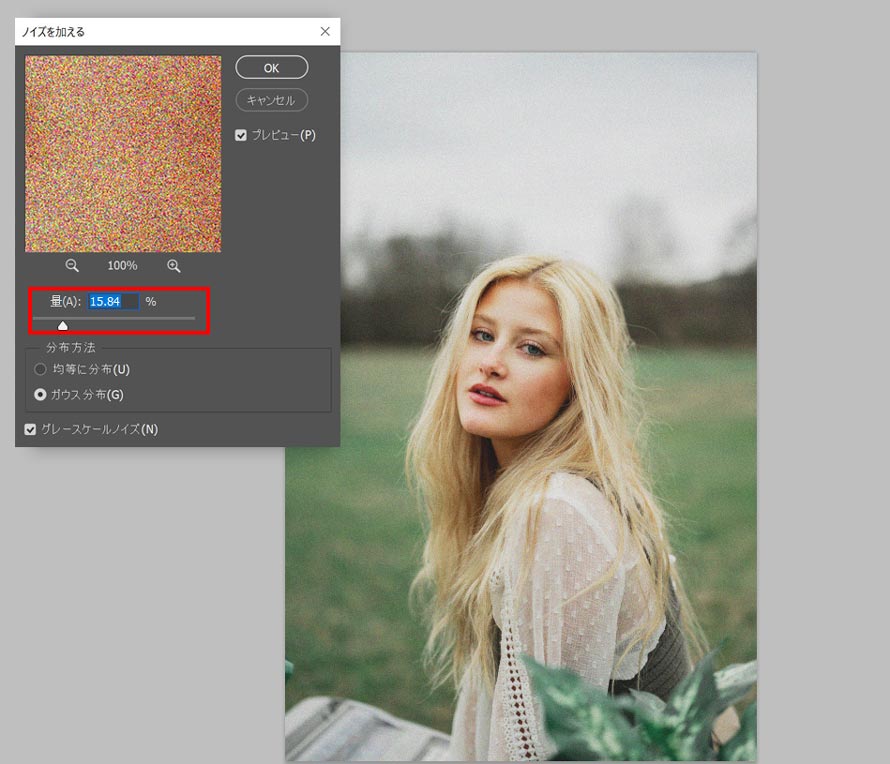Select 均等に分布(U) radio option
890x764 pixels.
(40, 370)
